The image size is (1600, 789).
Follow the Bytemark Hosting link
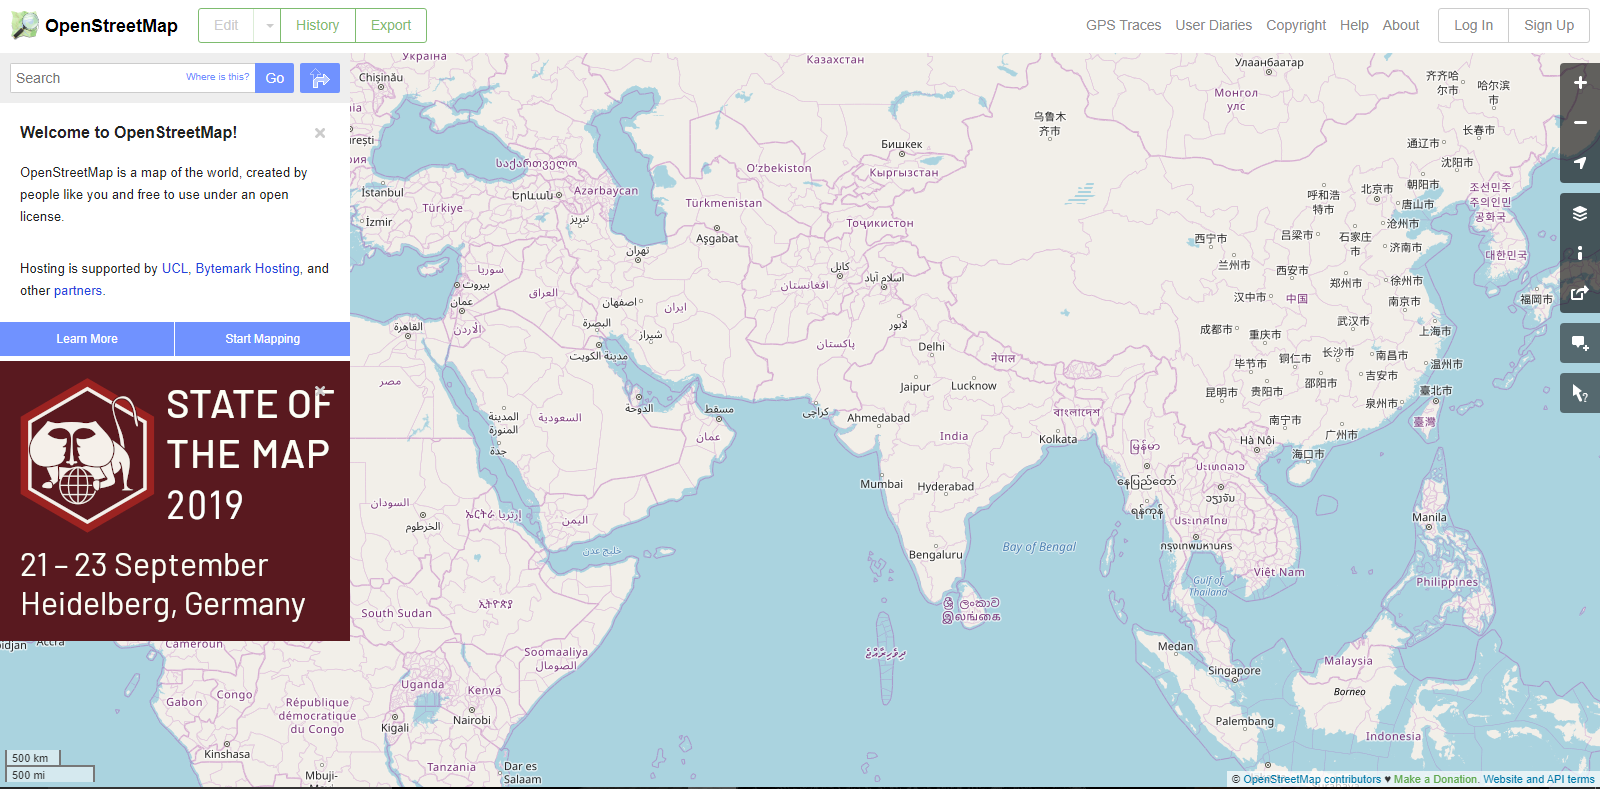coord(248,268)
